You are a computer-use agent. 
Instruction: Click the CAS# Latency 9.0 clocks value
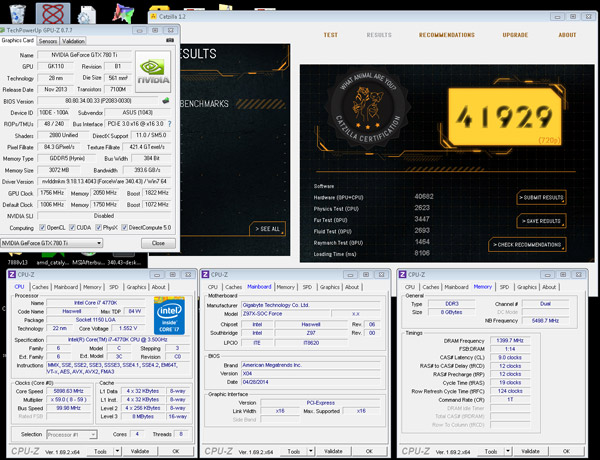[x=510, y=357]
